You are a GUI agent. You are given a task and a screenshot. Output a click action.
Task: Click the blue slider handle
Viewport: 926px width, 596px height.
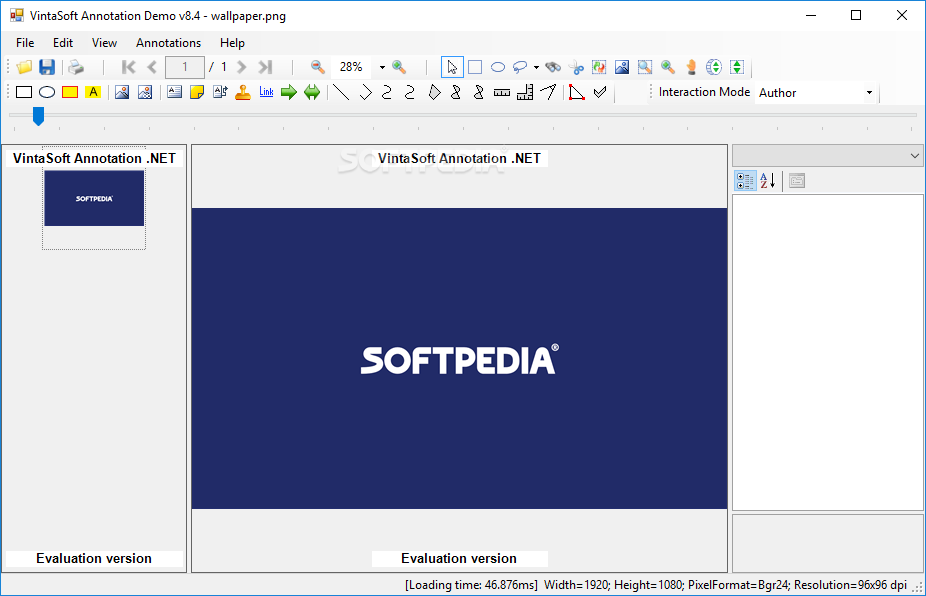[x=38, y=116]
